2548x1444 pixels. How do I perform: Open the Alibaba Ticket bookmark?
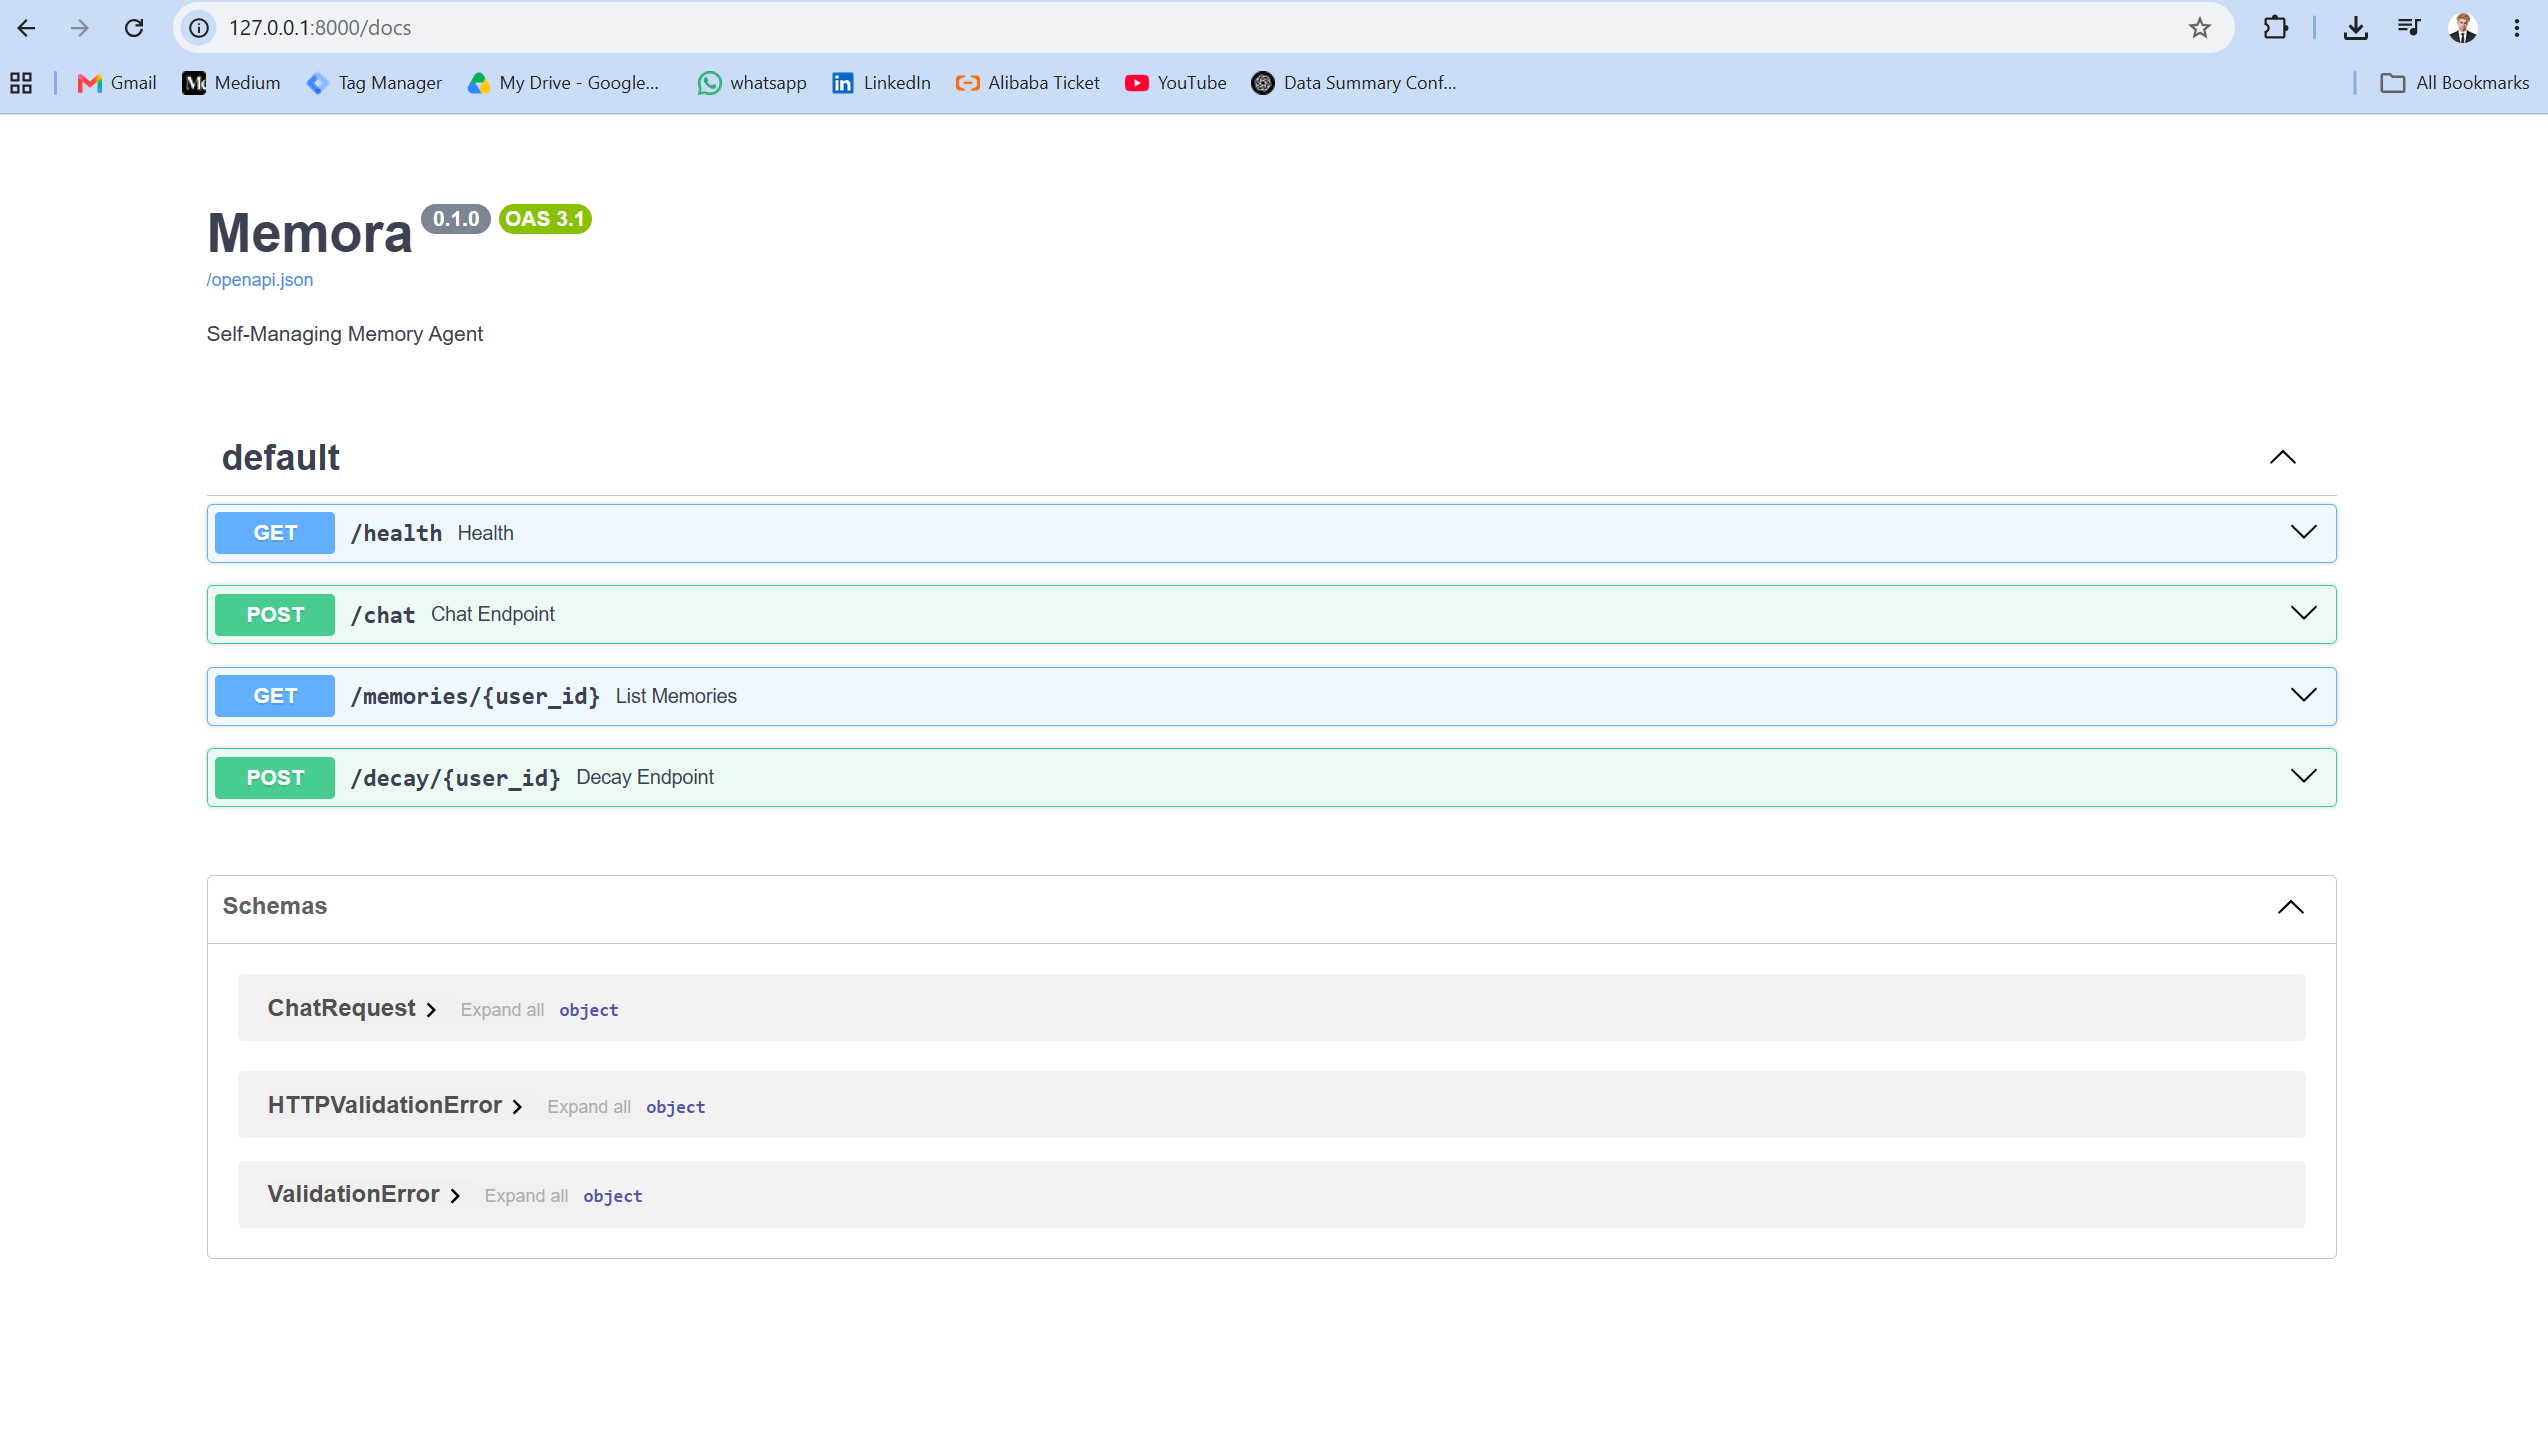coord(1027,83)
